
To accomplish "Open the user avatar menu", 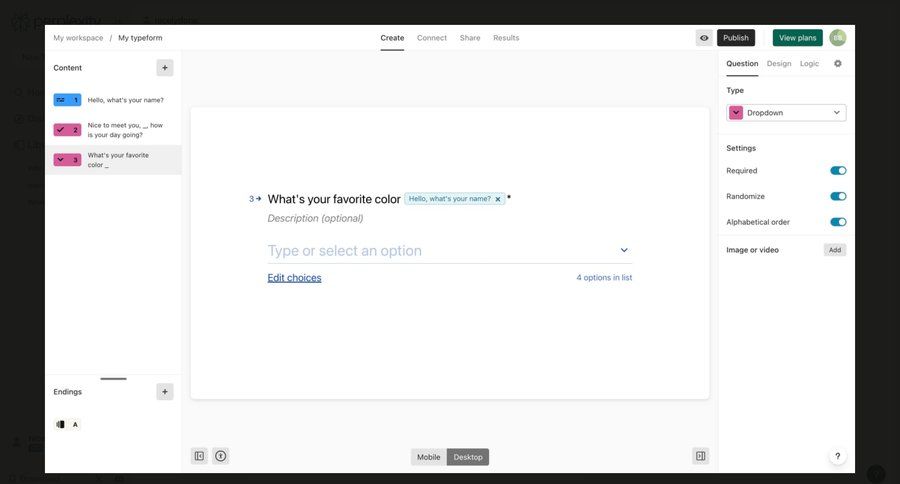I will (x=837, y=38).
